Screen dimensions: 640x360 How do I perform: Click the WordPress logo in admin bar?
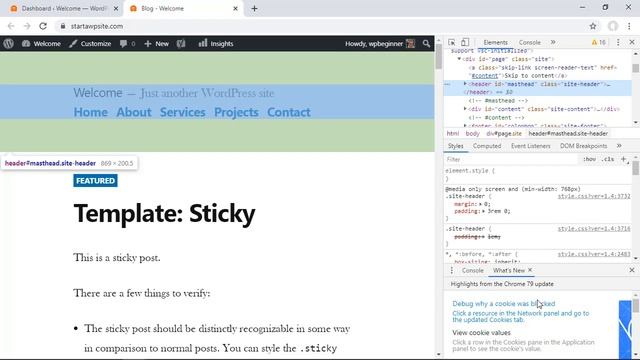coord(9,44)
